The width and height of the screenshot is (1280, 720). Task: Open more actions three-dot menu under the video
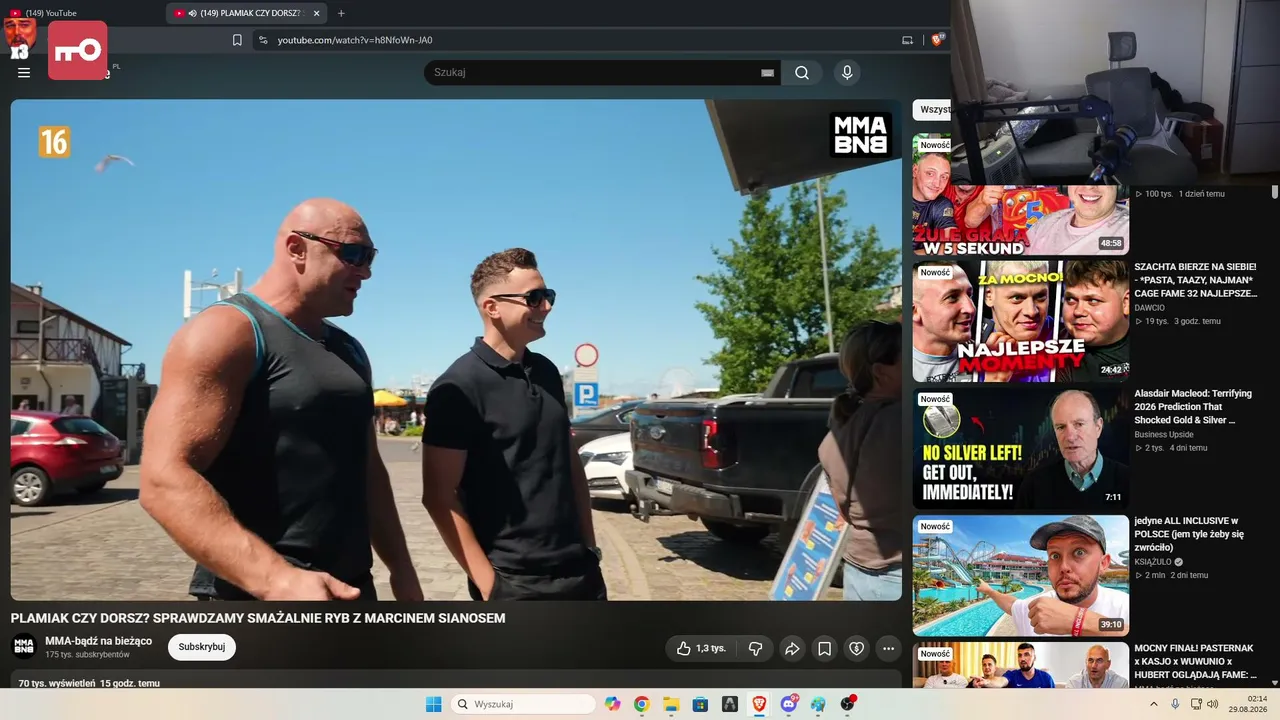(888, 648)
